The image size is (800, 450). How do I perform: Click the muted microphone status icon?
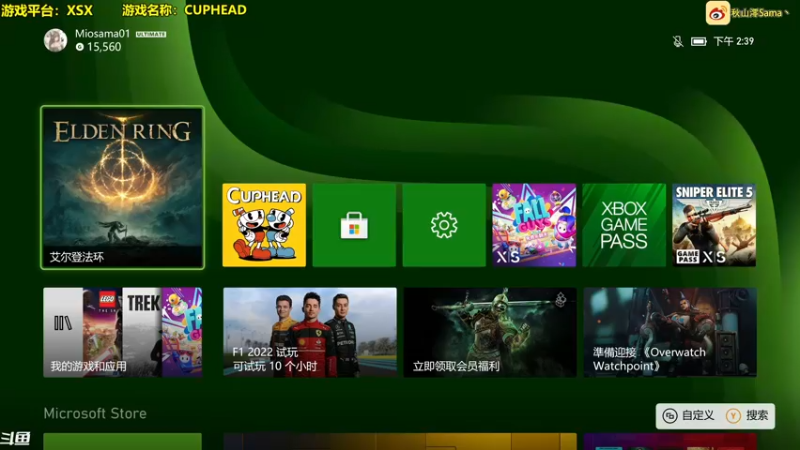678,41
